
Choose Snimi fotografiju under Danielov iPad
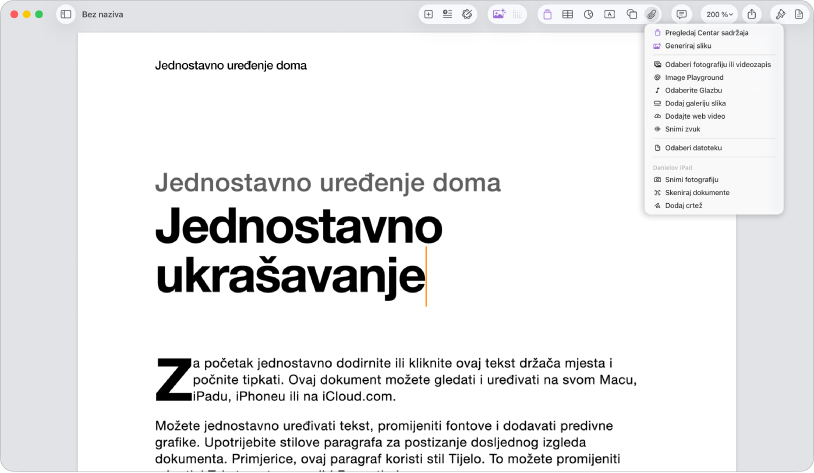click(x=714, y=180)
